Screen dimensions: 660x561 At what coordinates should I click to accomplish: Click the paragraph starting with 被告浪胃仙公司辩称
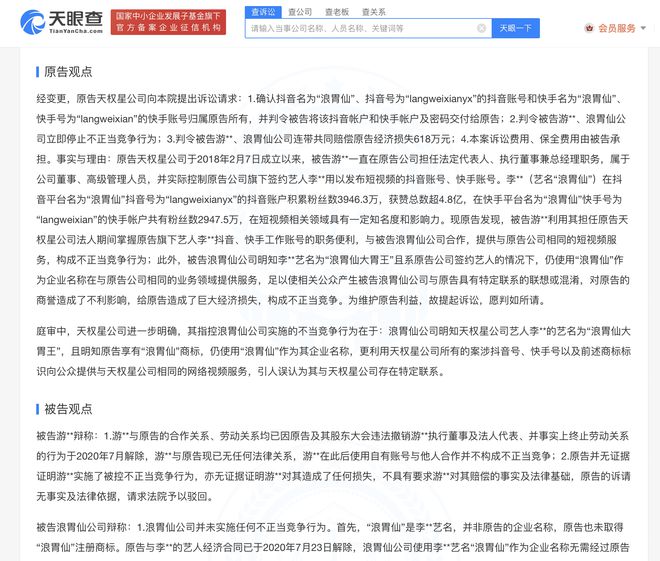tap(330, 537)
